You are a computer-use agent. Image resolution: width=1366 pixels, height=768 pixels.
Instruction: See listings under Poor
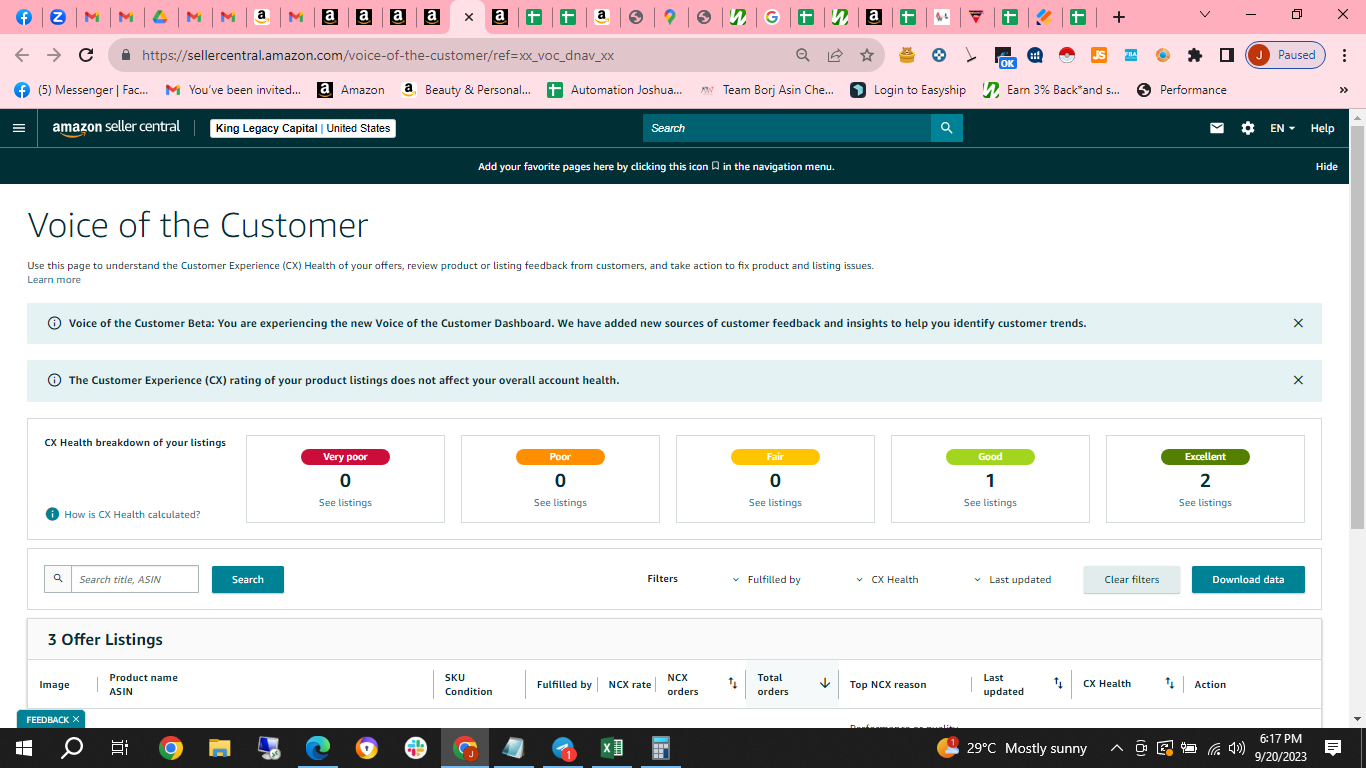click(x=560, y=503)
